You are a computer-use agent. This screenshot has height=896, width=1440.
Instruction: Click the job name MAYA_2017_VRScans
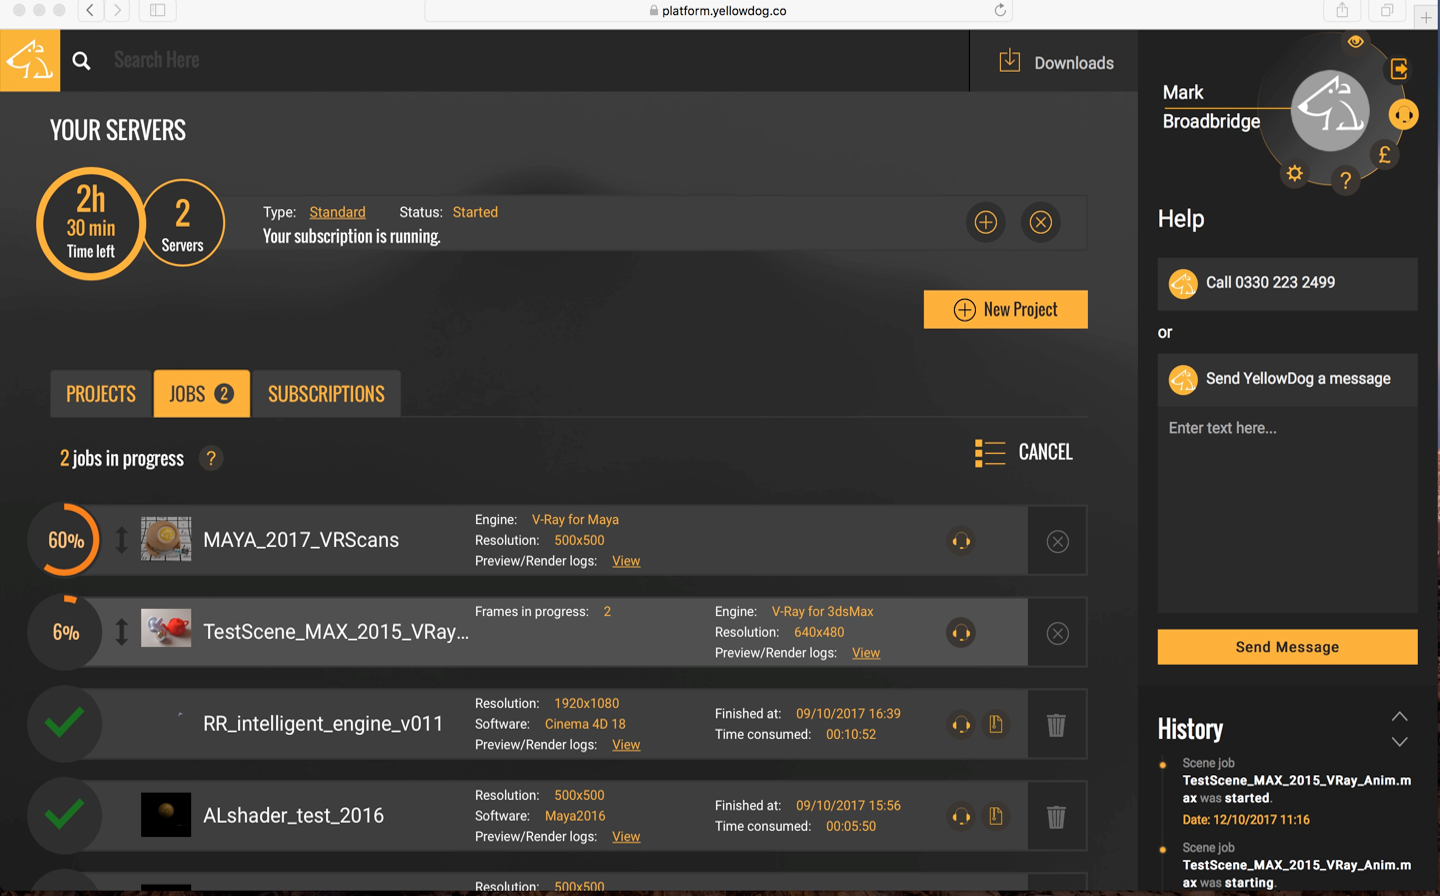pyautogui.click(x=301, y=540)
